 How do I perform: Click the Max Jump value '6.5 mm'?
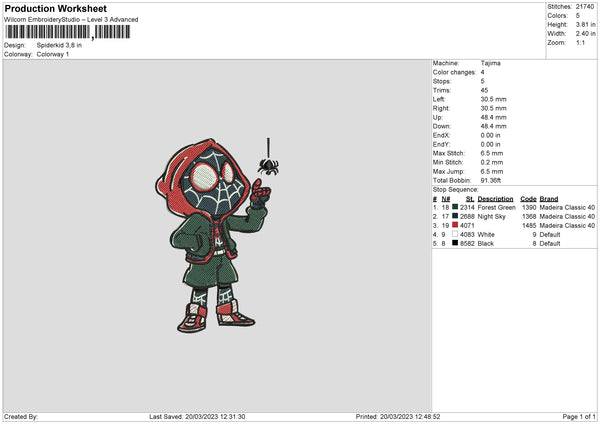pyautogui.click(x=492, y=171)
